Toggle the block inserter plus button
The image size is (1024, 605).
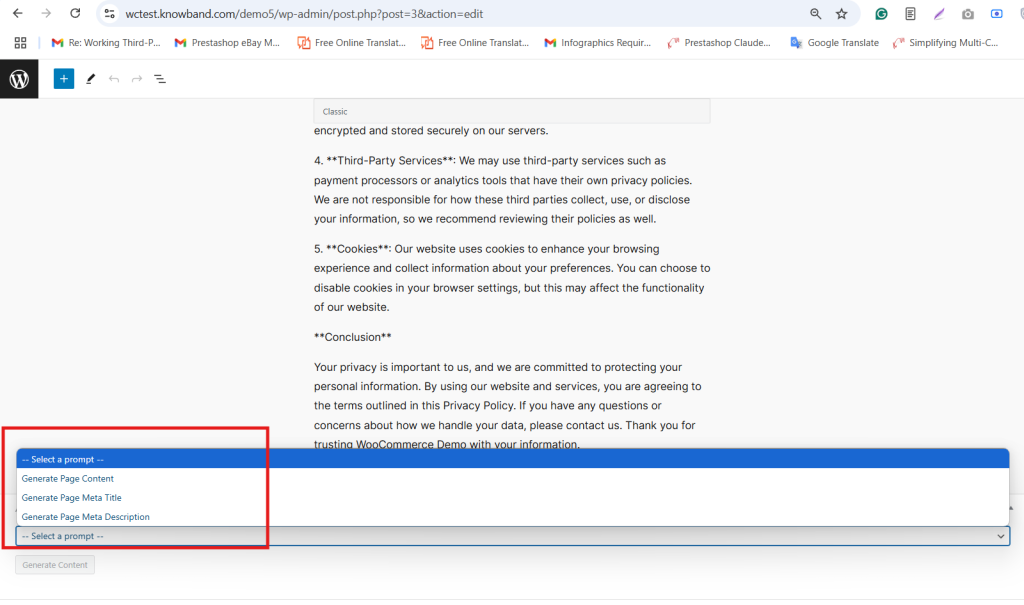(x=63, y=79)
